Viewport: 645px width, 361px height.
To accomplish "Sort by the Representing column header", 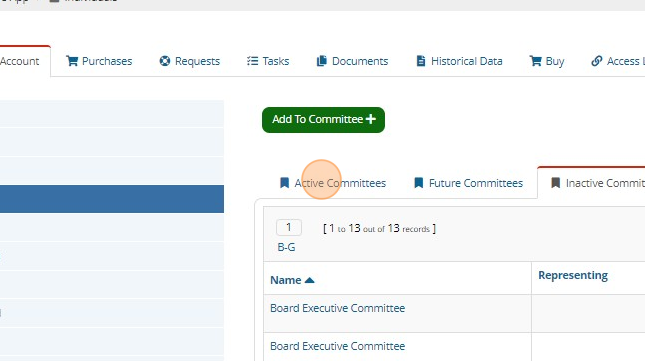I will pos(573,275).
